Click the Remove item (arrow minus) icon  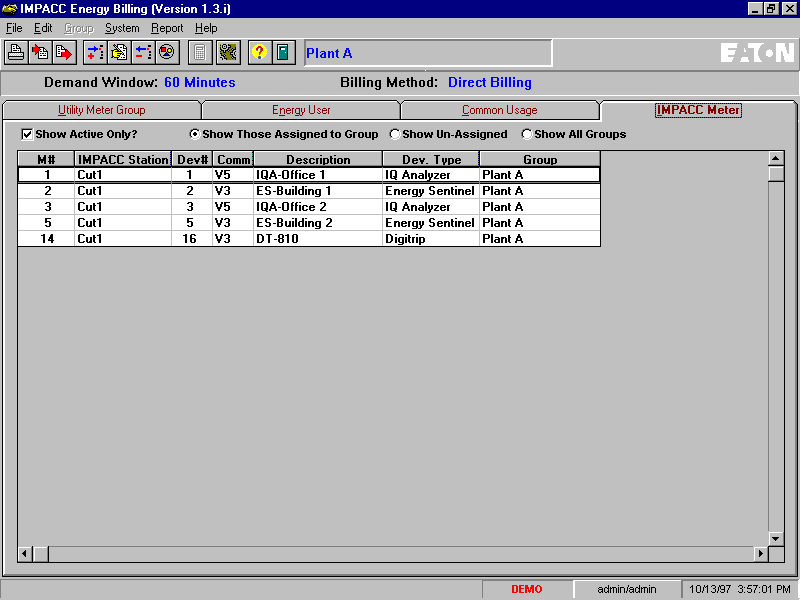click(143, 53)
